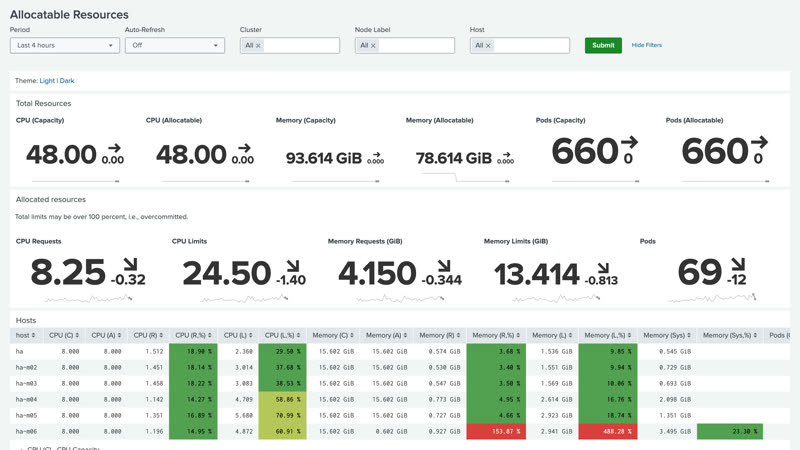
Task: Click the Memory (Allocatable) 78.614 GiB value
Action: pos(454,158)
